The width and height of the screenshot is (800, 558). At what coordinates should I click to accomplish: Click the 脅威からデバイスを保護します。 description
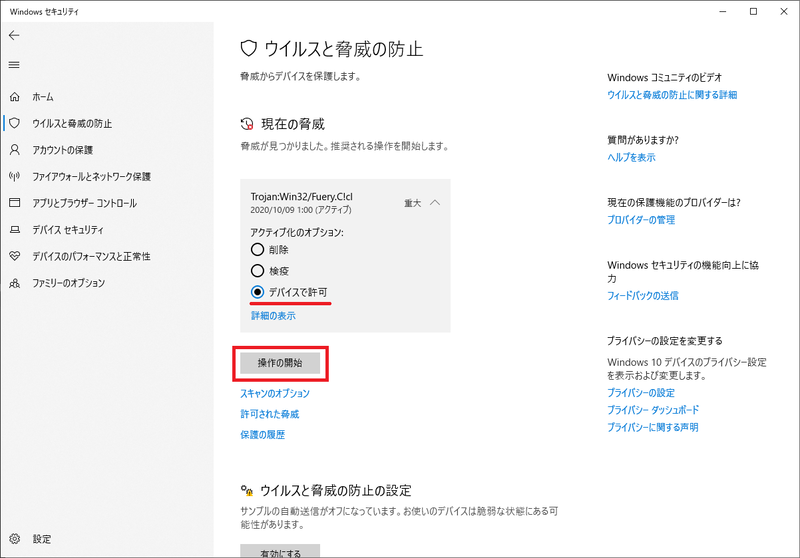pyautogui.click(x=301, y=77)
